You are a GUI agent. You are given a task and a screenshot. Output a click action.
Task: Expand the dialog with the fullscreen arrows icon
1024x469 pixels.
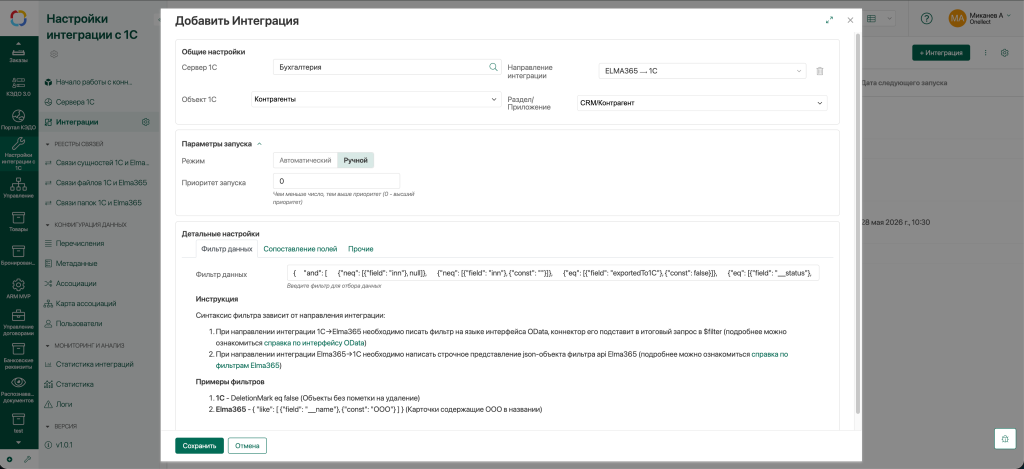[x=829, y=20]
